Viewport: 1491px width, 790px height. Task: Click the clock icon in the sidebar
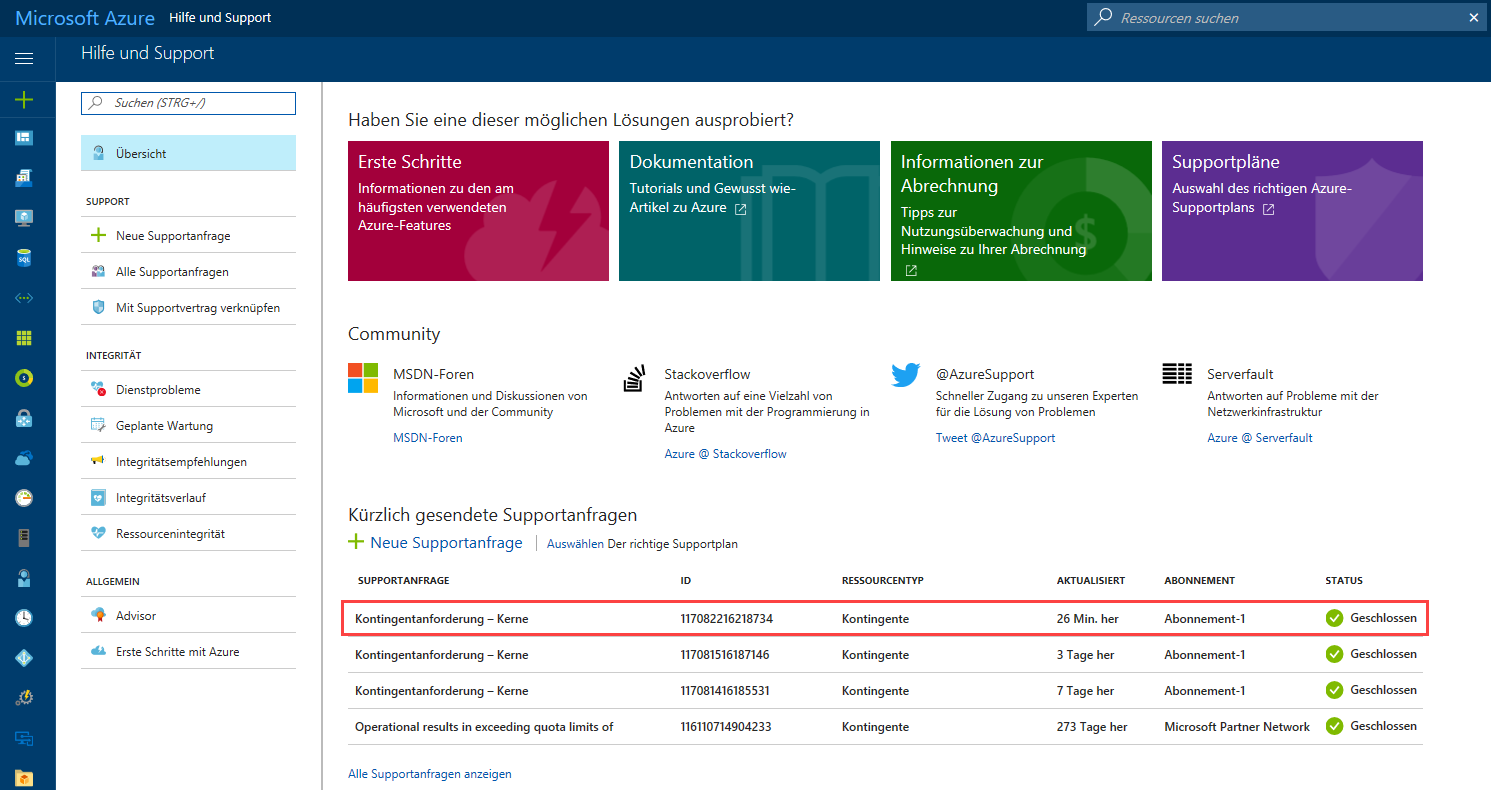[24, 618]
